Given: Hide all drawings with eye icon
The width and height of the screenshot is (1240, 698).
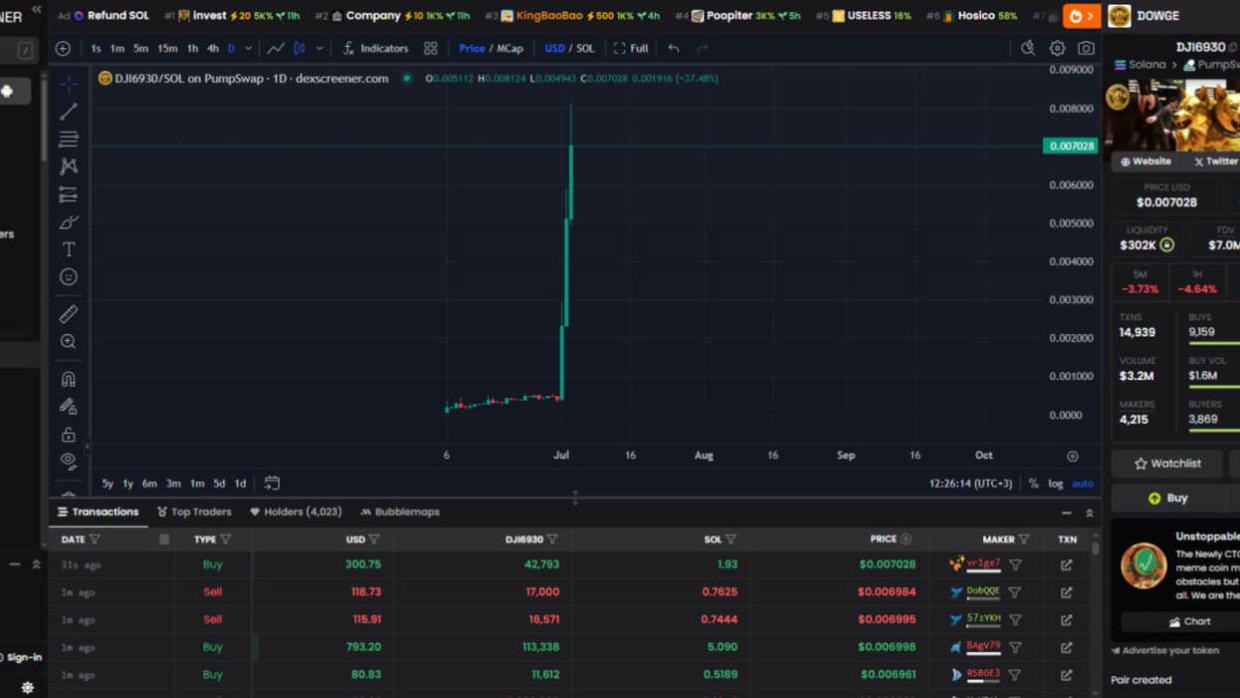Looking at the screenshot, I should [68, 461].
